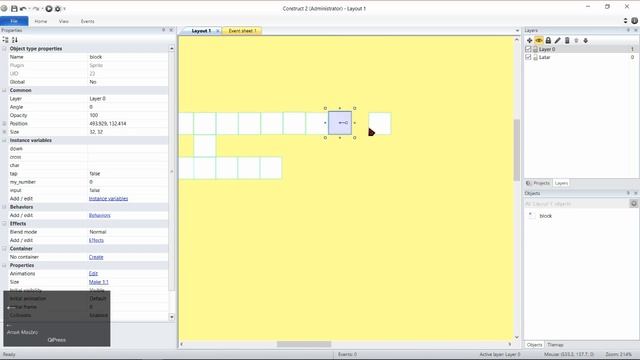Close the Properties panel
The image size is (640, 360).
pos(171,30)
